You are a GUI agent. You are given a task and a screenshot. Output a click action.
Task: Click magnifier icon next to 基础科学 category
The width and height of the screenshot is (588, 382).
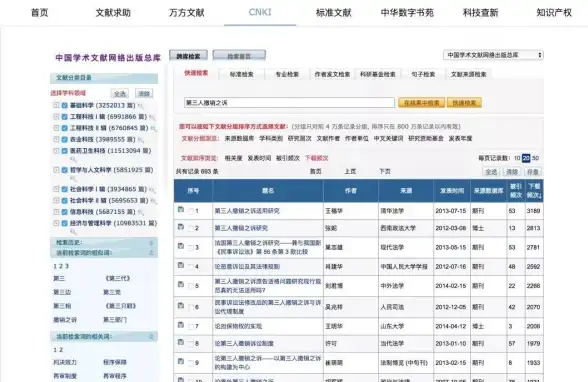[141, 106]
